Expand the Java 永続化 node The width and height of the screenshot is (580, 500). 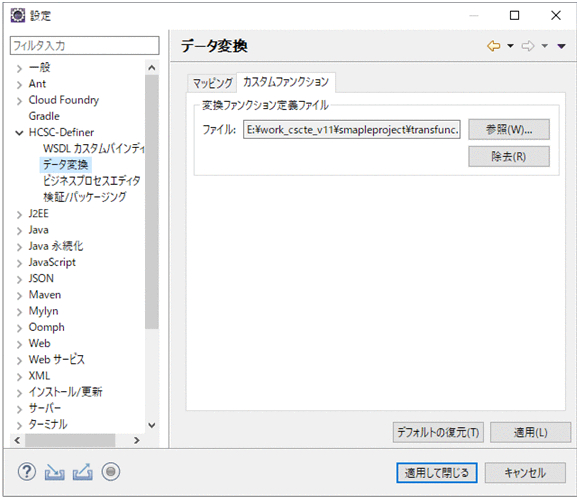[x=19, y=247]
